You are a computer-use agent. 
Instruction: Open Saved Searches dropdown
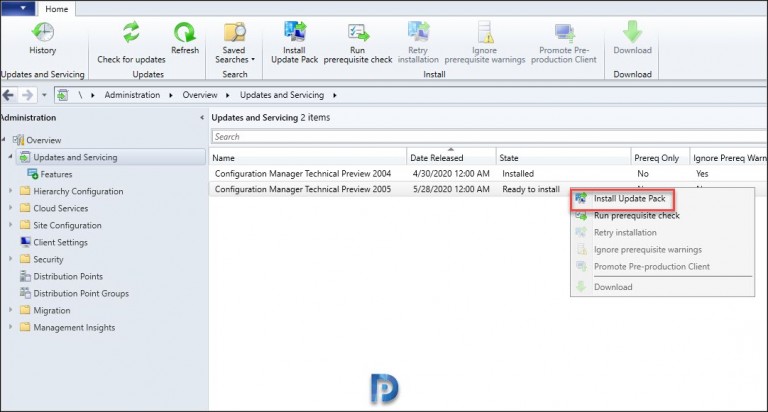[235, 43]
